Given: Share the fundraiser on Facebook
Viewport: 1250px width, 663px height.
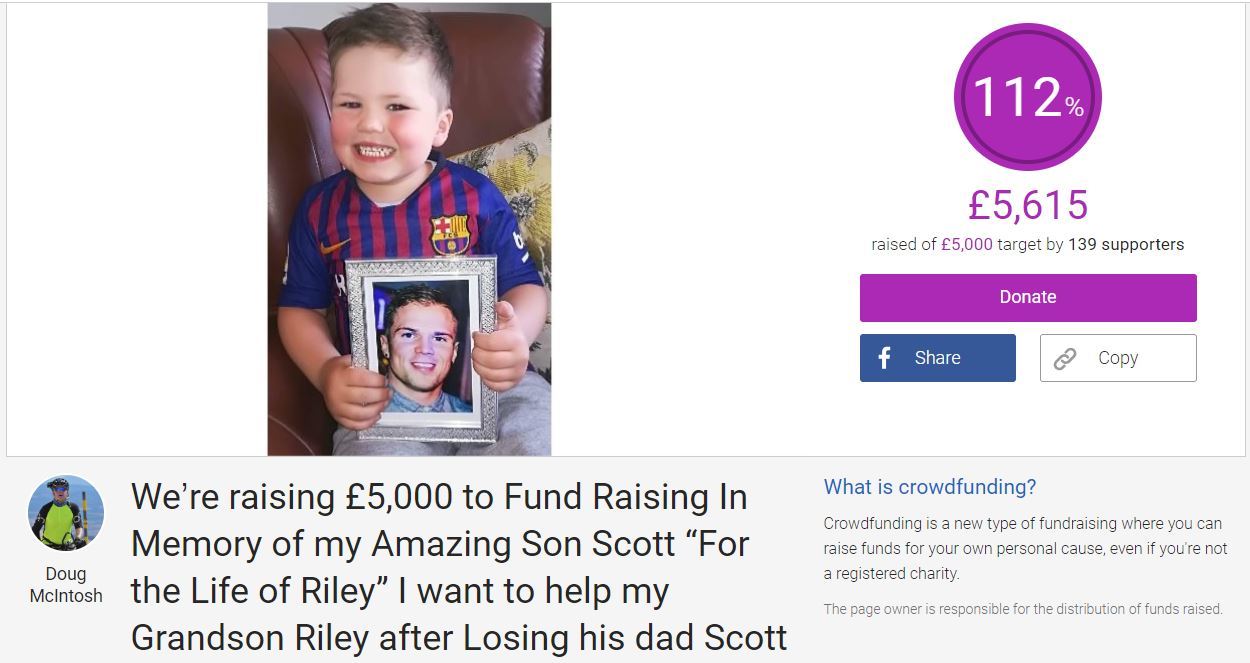Looking at the screenshot, I should pos(938,358).
